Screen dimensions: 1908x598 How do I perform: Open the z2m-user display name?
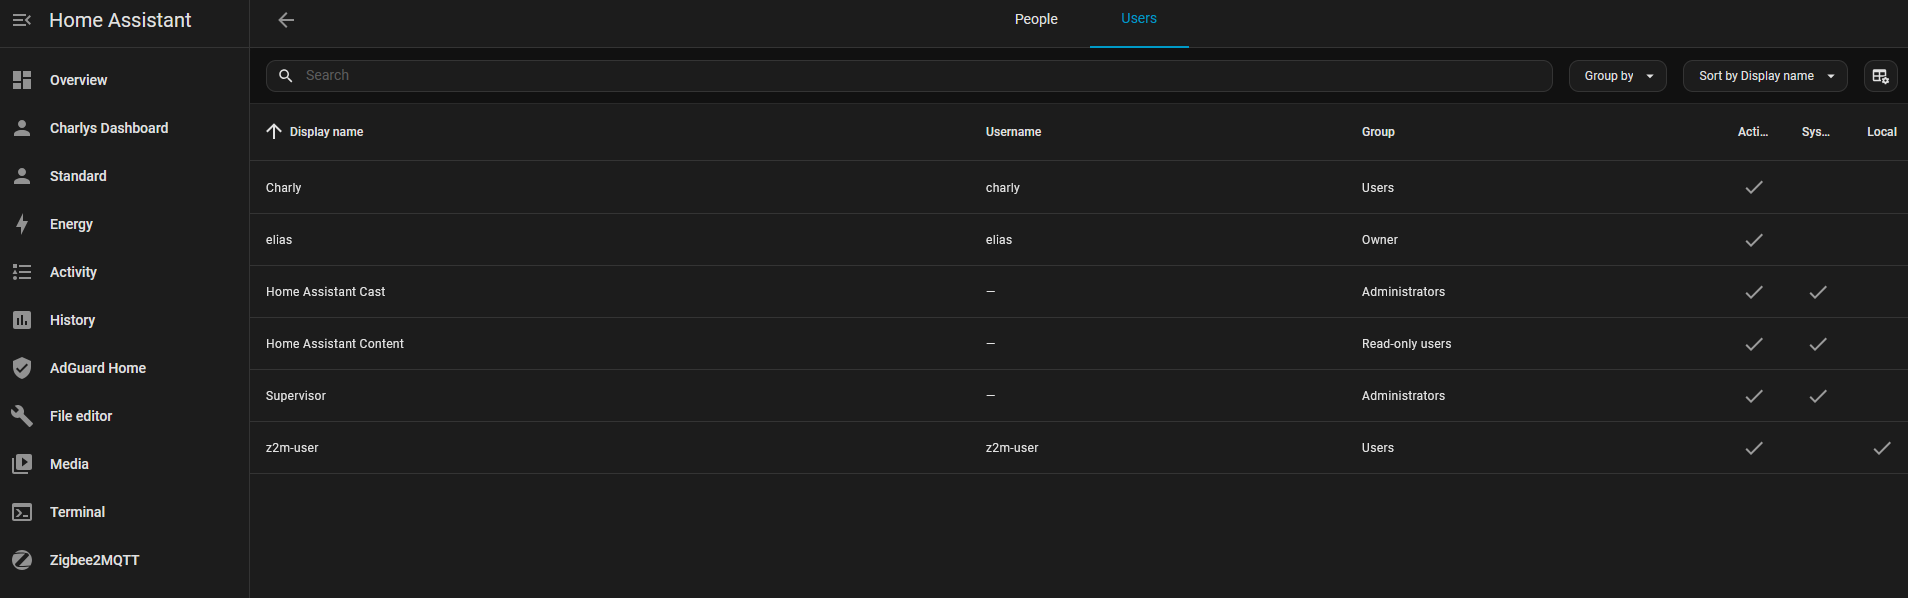coord(292,448)
